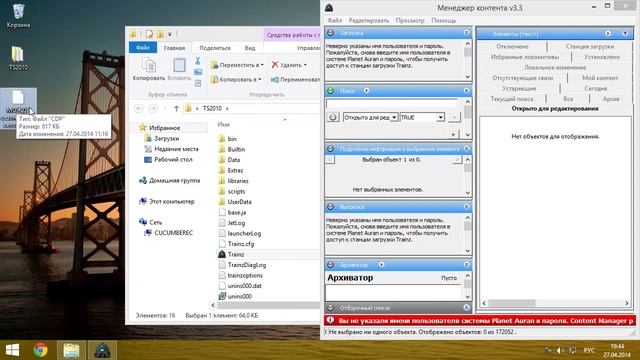Click the Файл tab in Explorer ribbon
The image size is (640, 360).
point(143,48)
